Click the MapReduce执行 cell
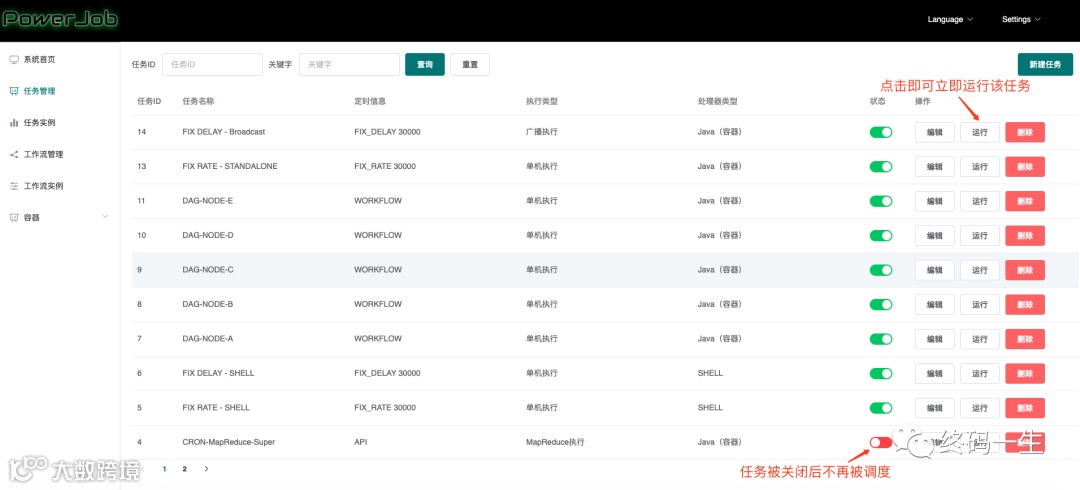1080x490 pixels. [x=555, y=442]
